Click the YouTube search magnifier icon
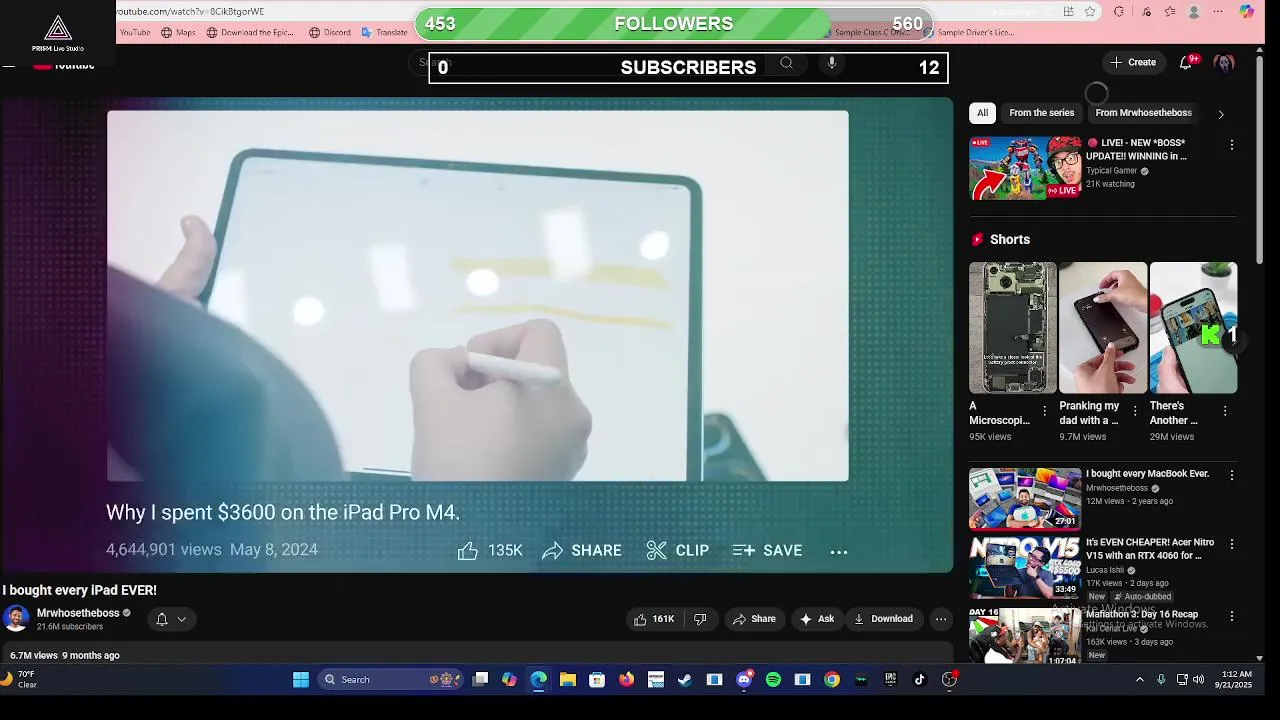This screenshot has width=1280, height=720. tap(786, 63)
